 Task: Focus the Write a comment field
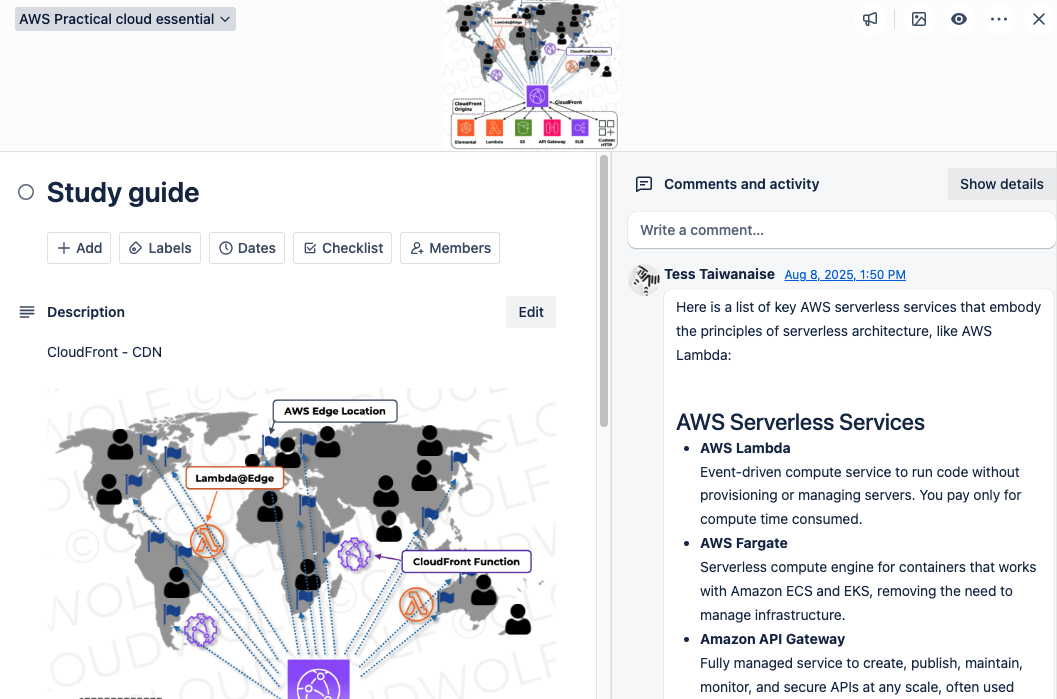click(x=841, y=231)
